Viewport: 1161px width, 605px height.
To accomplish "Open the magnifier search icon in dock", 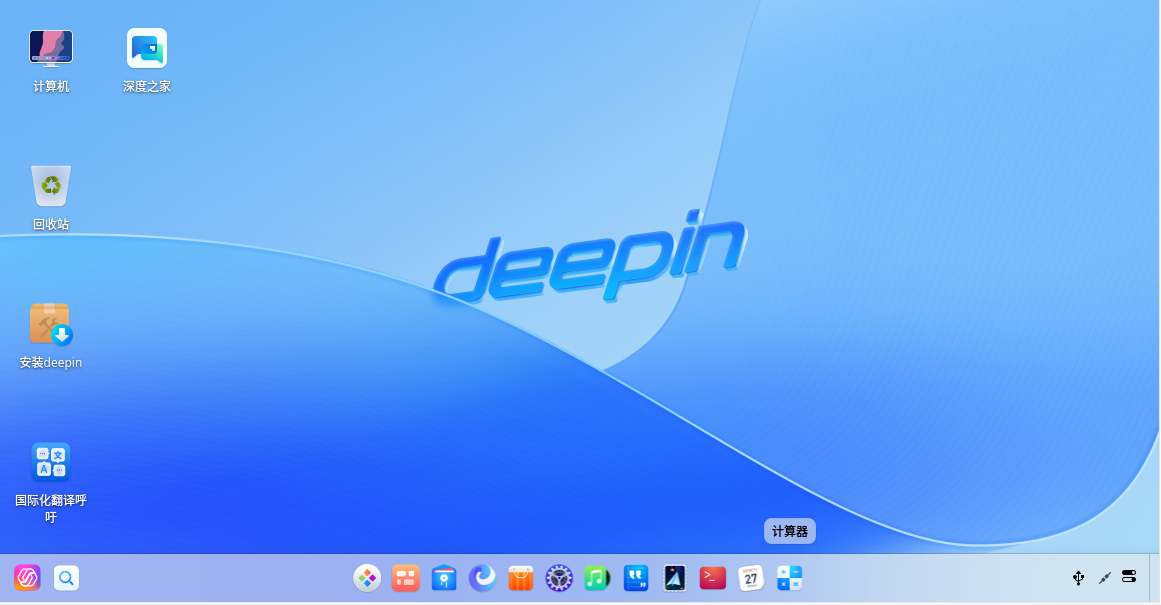I will (x=66, y=578).
